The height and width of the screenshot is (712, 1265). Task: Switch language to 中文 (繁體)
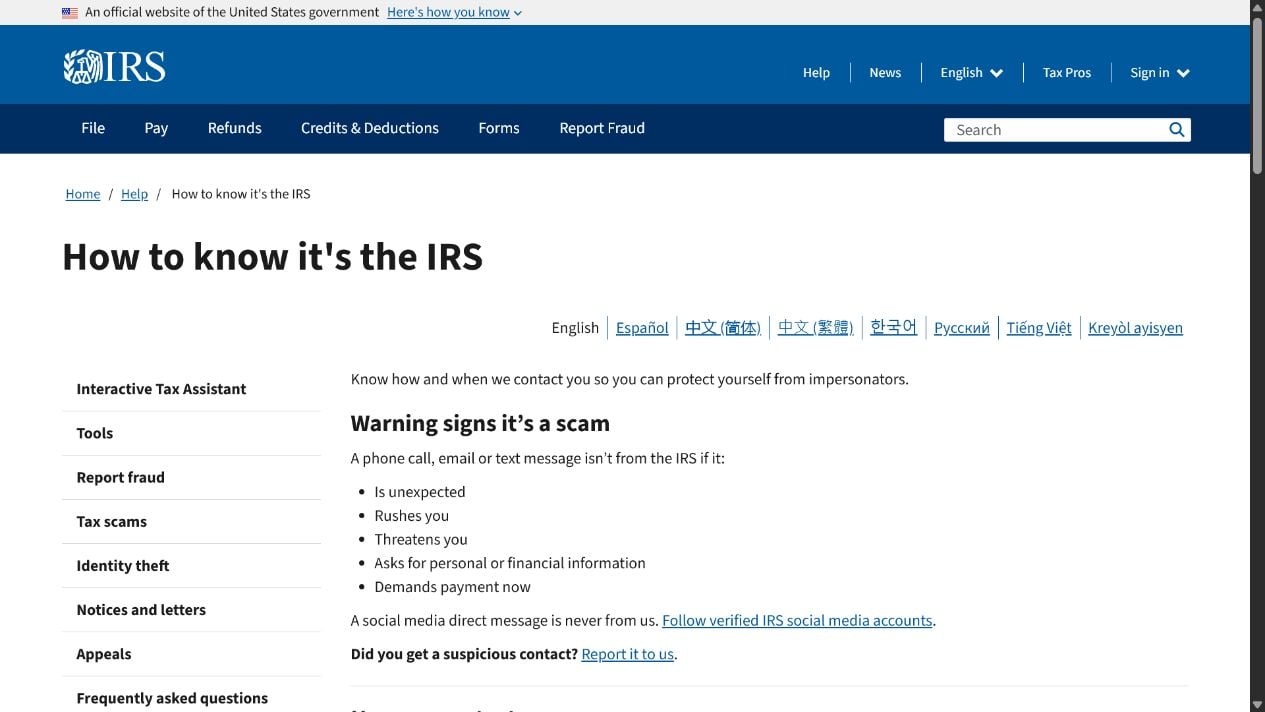(815, 328)
